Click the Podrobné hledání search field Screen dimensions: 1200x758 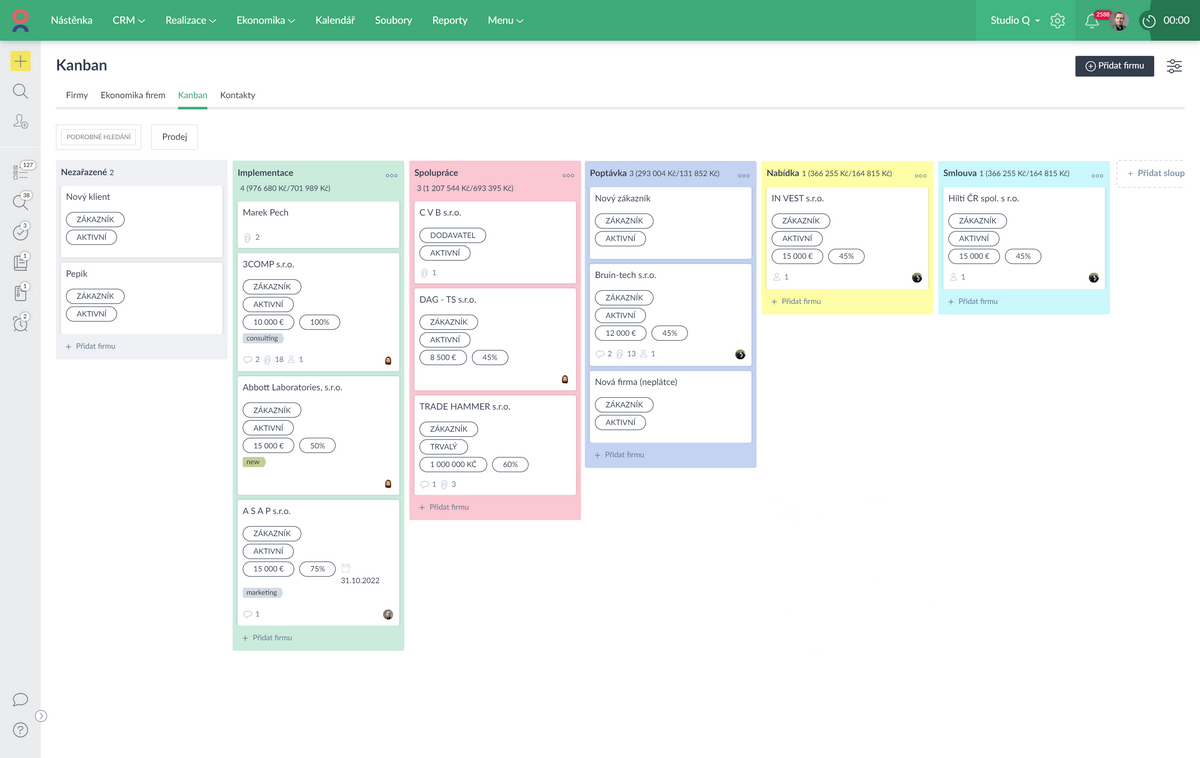pyautogui.click(x=98, y=137)
